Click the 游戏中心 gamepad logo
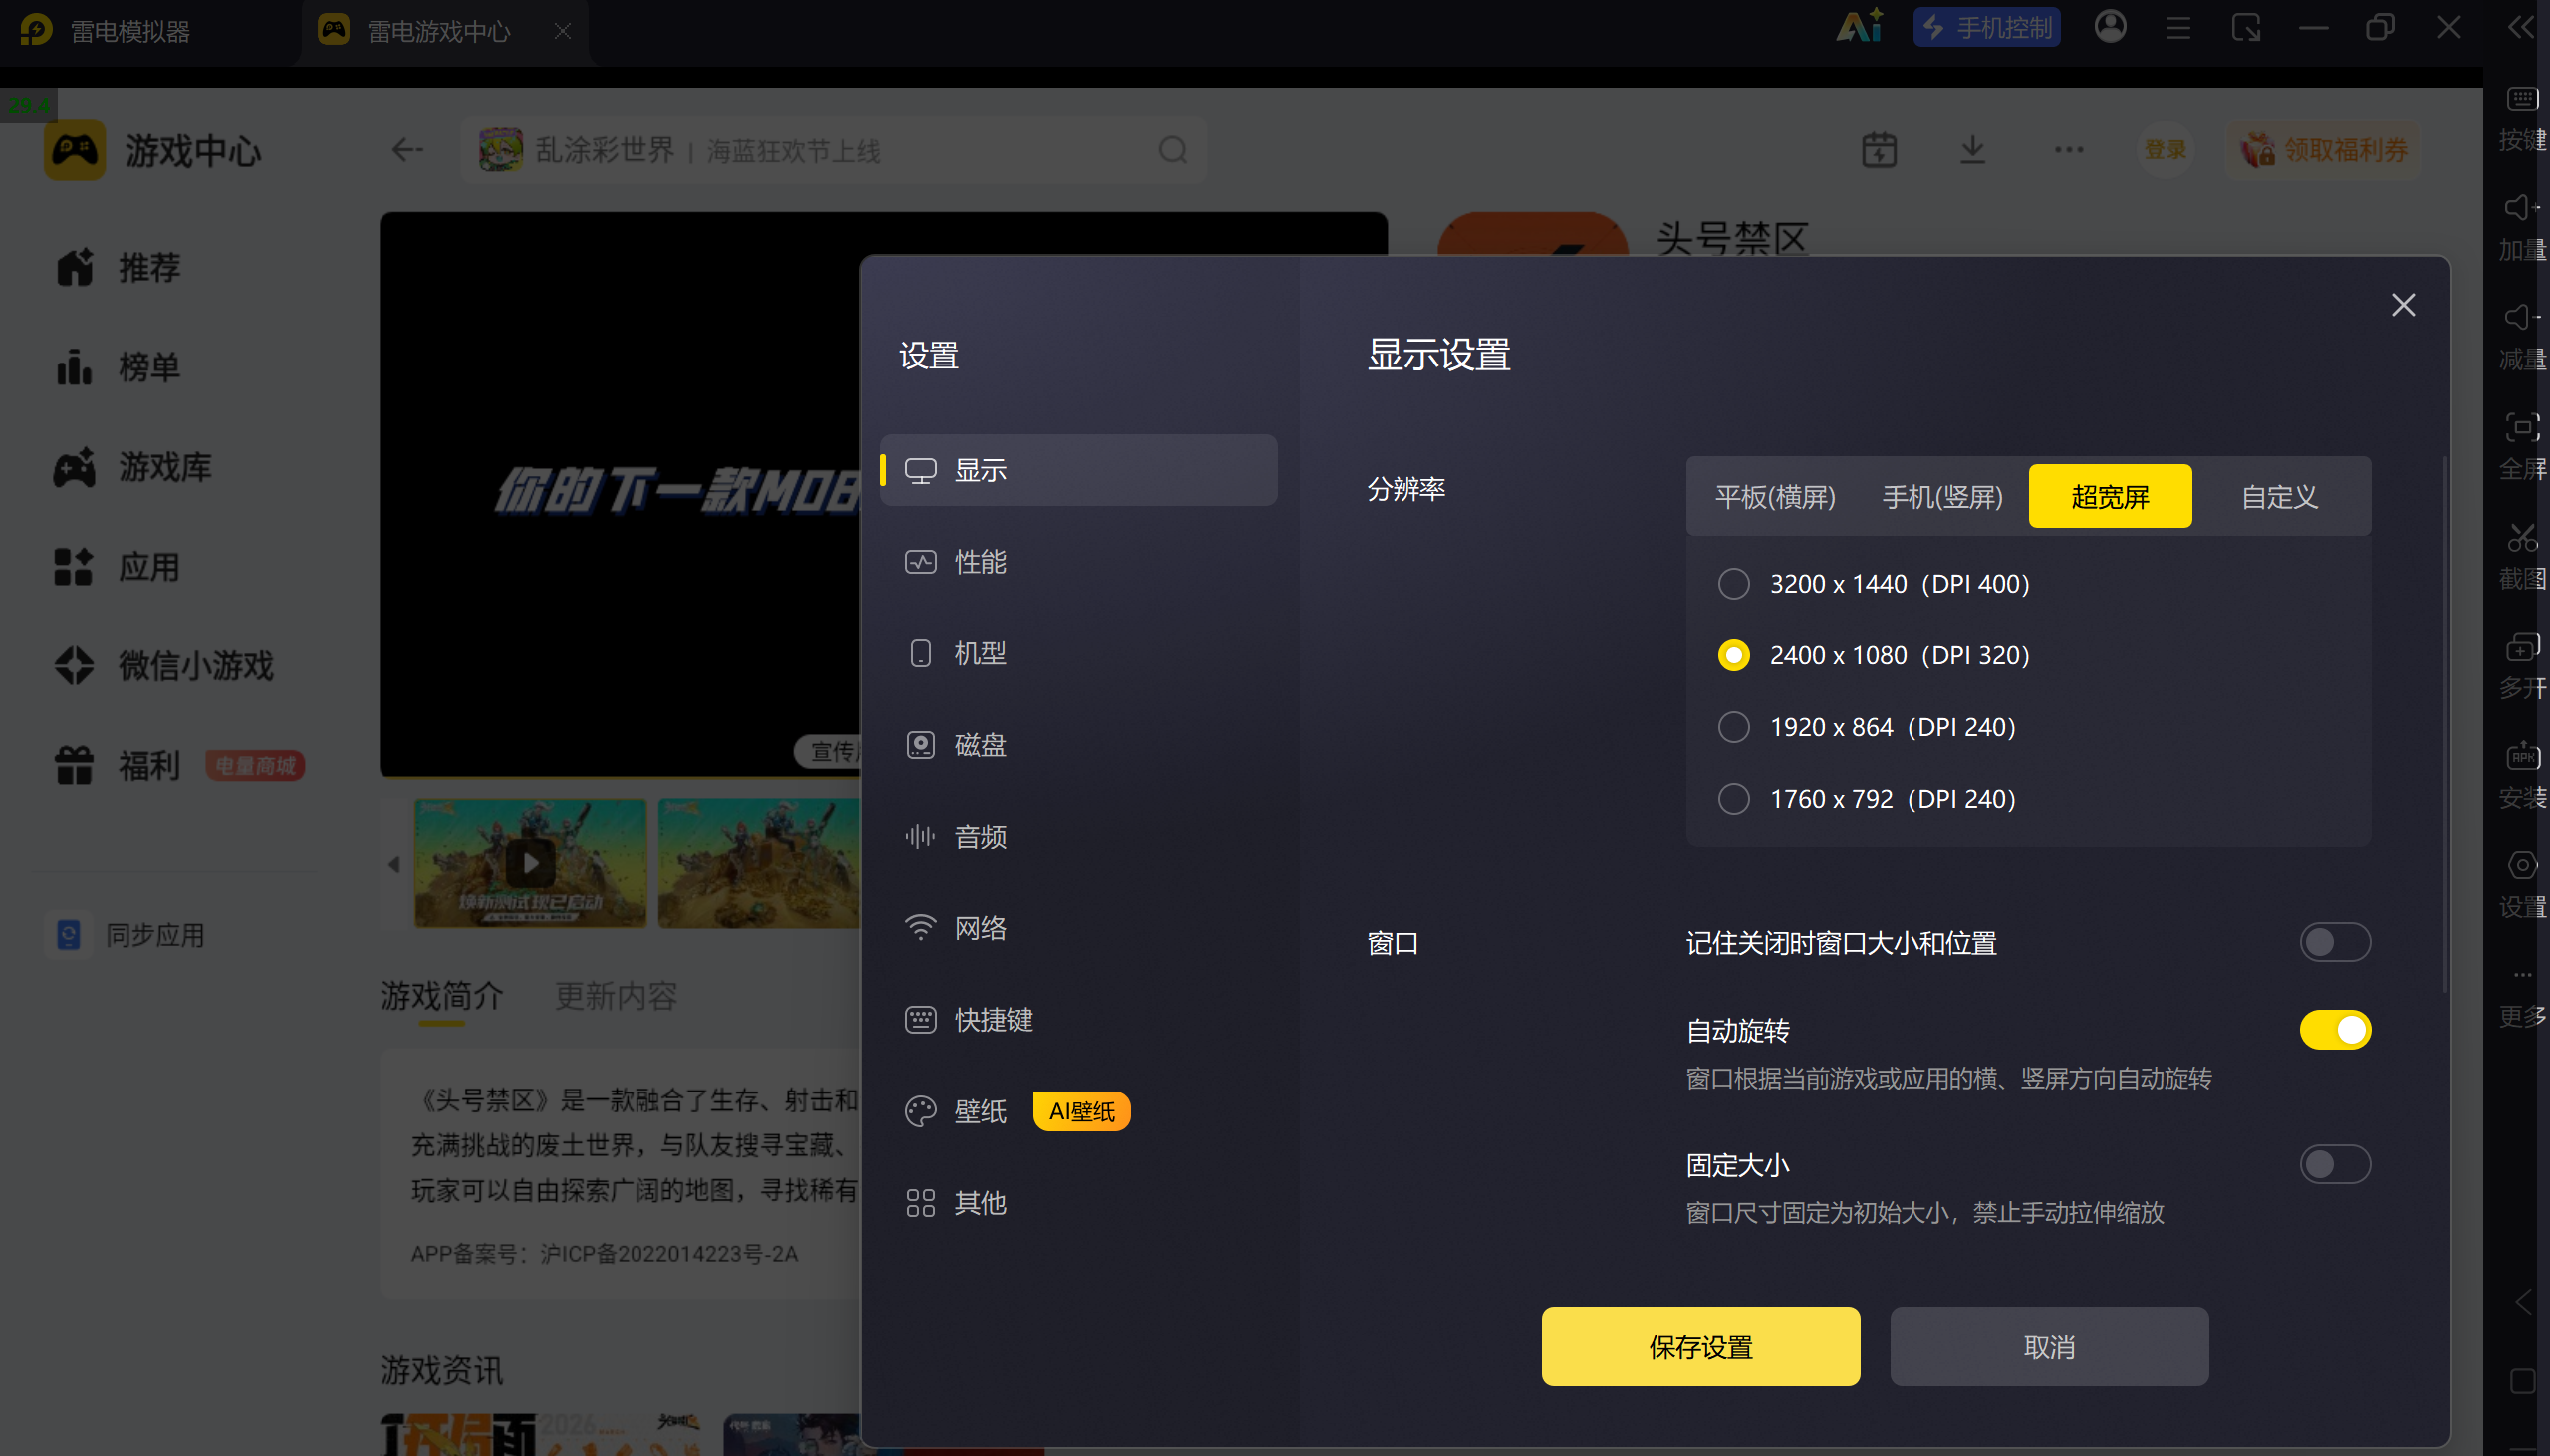The height and width of the screenshot is (1456, 2550). (x=74, y=150)
